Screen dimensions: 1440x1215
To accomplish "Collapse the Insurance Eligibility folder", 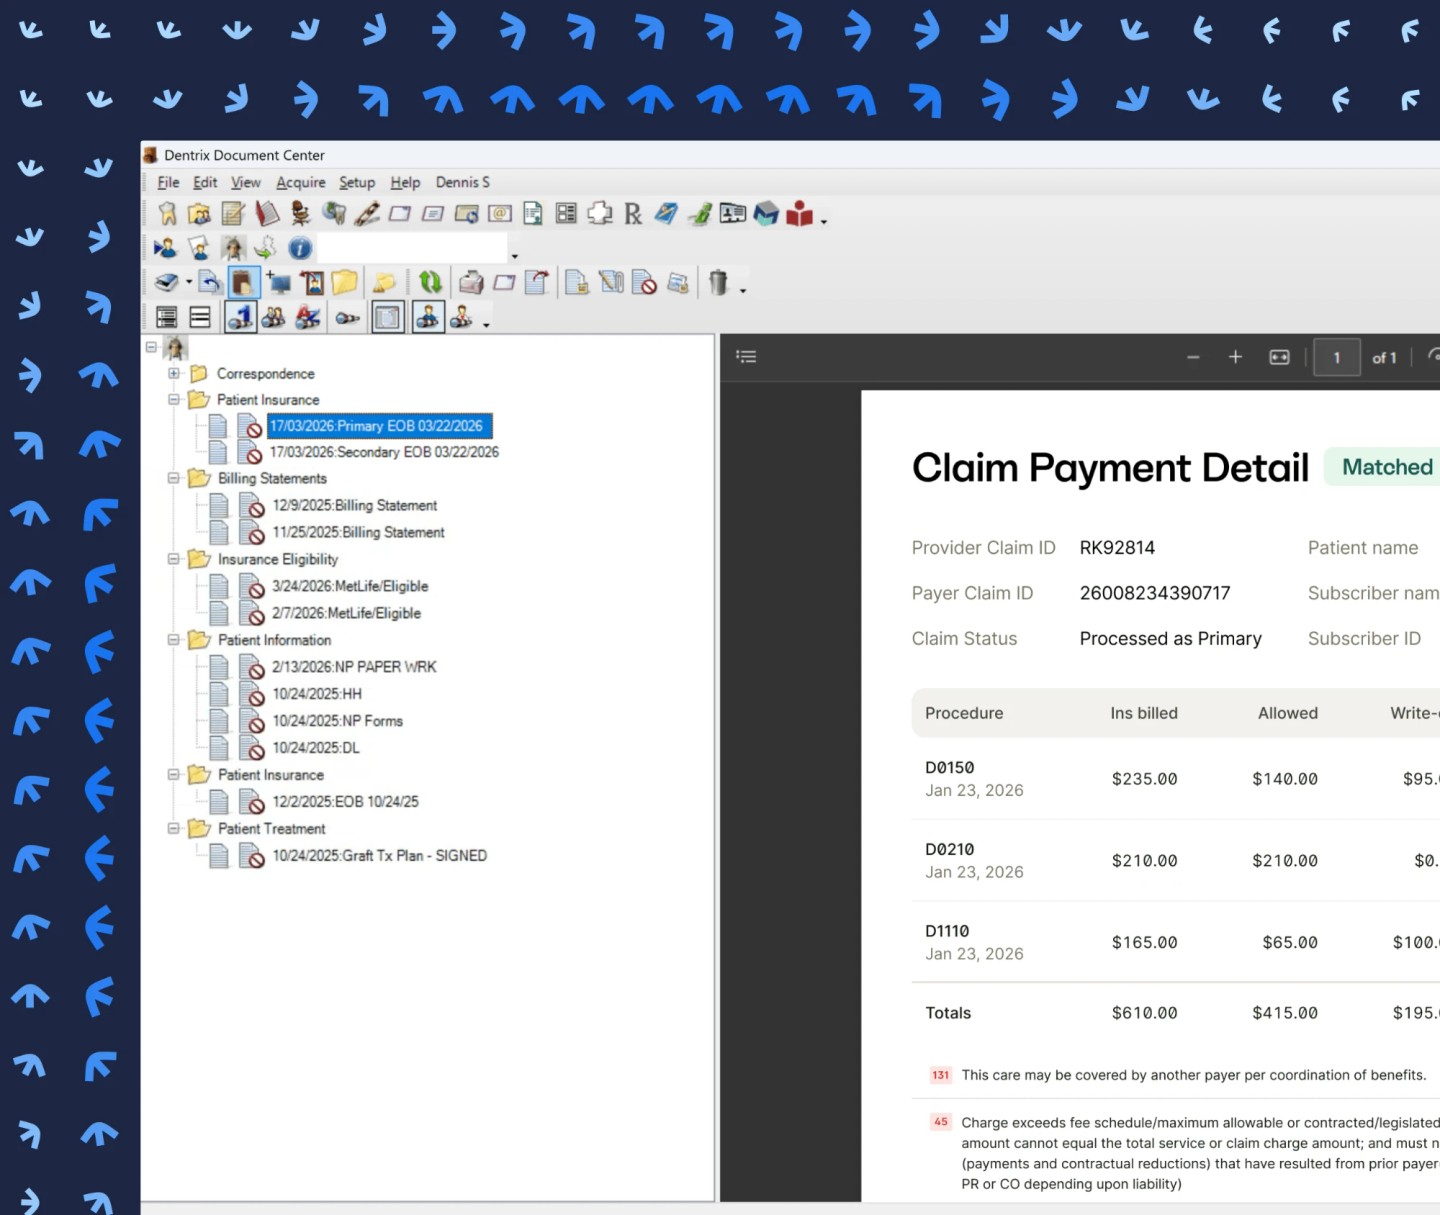I will click(174, 559).
